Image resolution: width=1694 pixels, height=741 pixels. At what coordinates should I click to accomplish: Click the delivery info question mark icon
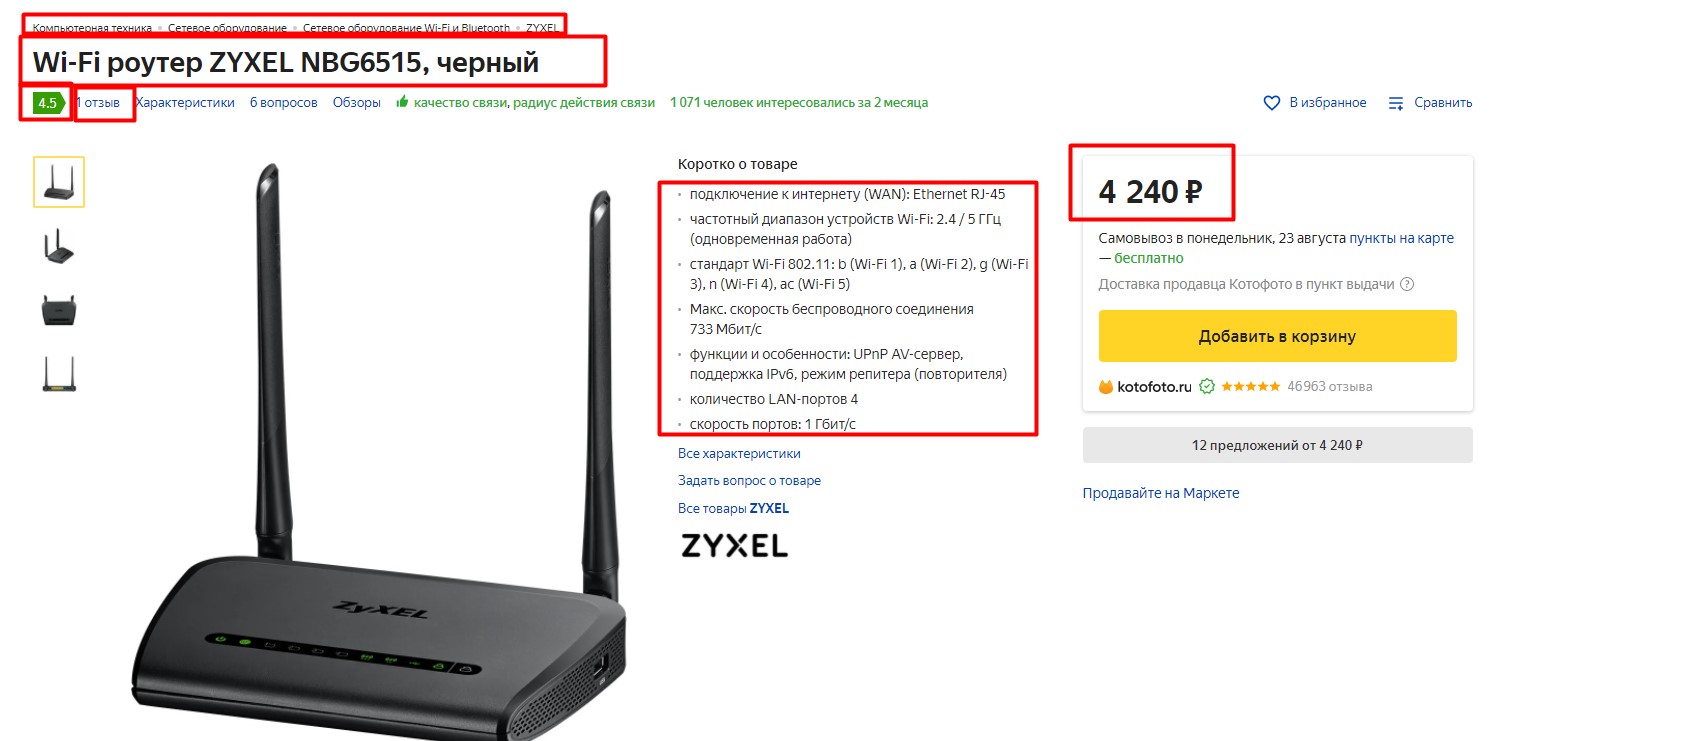tap(1407, 284)
